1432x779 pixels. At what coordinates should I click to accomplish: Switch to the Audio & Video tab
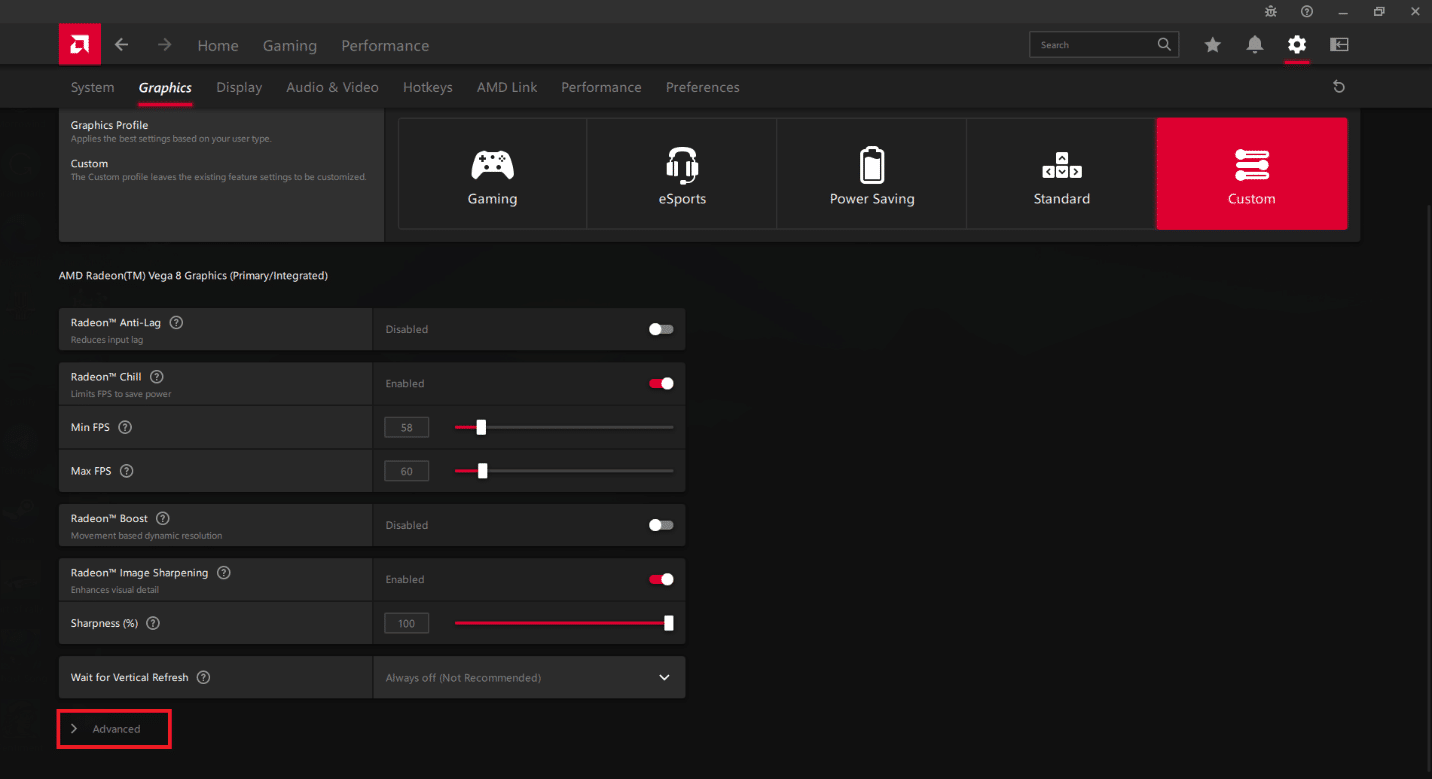(x=332, y=87)
